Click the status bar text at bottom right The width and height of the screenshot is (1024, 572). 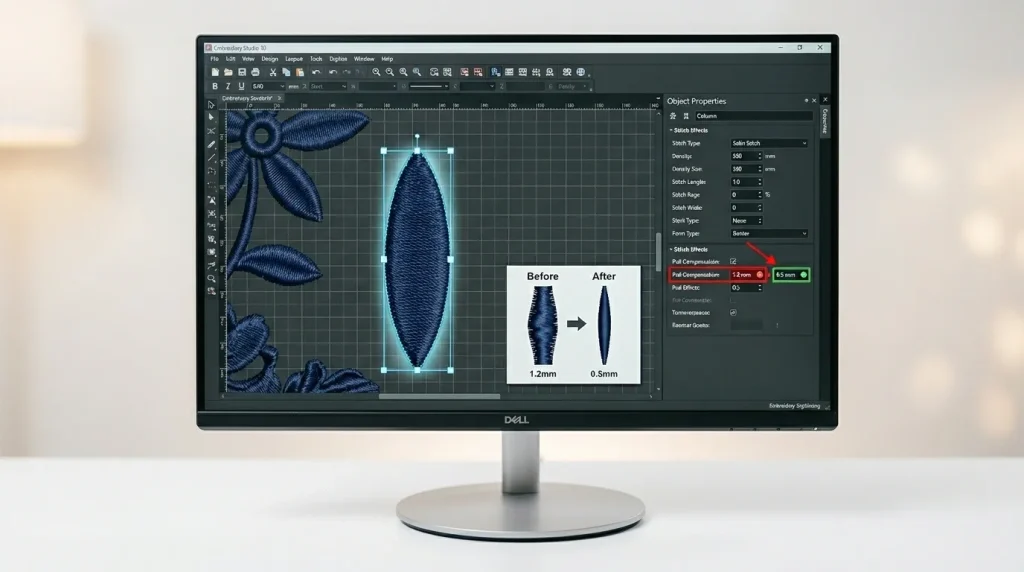tap(794, 405)
